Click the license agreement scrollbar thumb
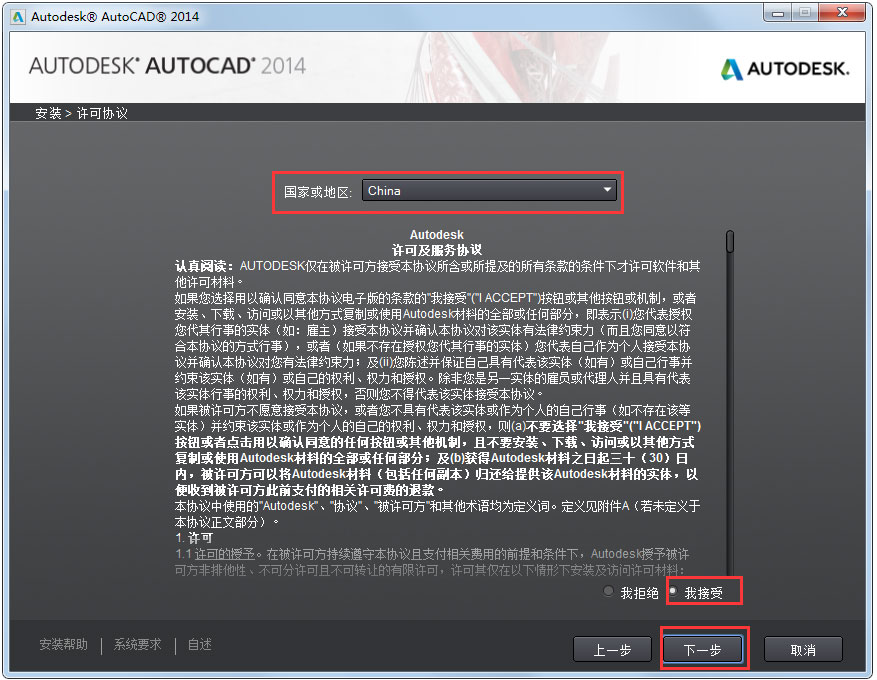The image size is (877, 680). 730,242
